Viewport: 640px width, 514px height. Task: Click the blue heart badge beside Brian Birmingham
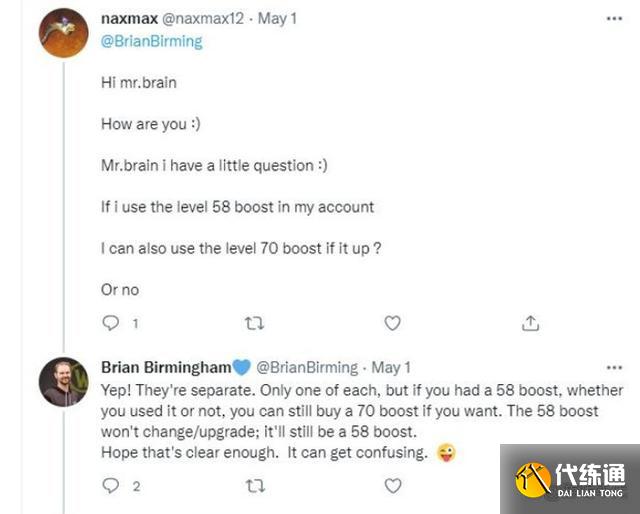(x=242, y=367)
